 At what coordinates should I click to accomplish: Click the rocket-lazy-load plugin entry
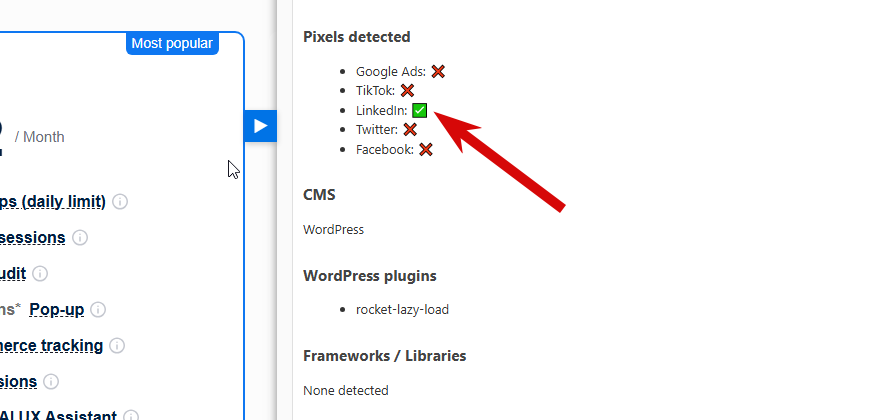402,309
